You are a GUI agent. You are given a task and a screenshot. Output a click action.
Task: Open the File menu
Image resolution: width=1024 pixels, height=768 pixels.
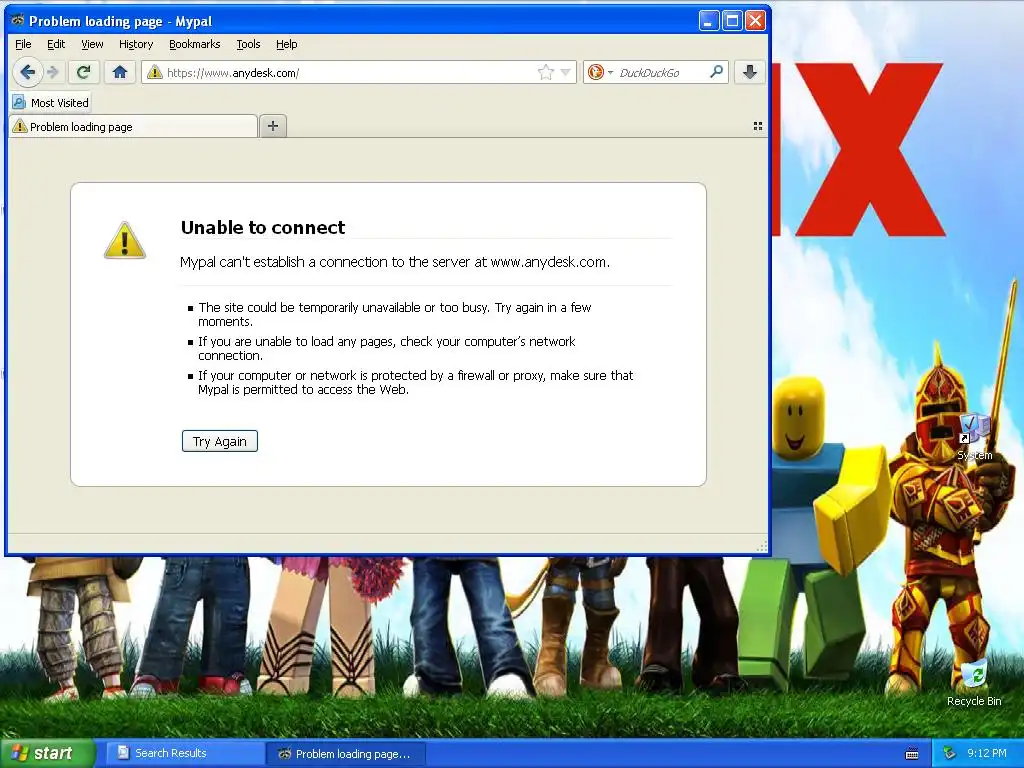(x=23, y=44)
